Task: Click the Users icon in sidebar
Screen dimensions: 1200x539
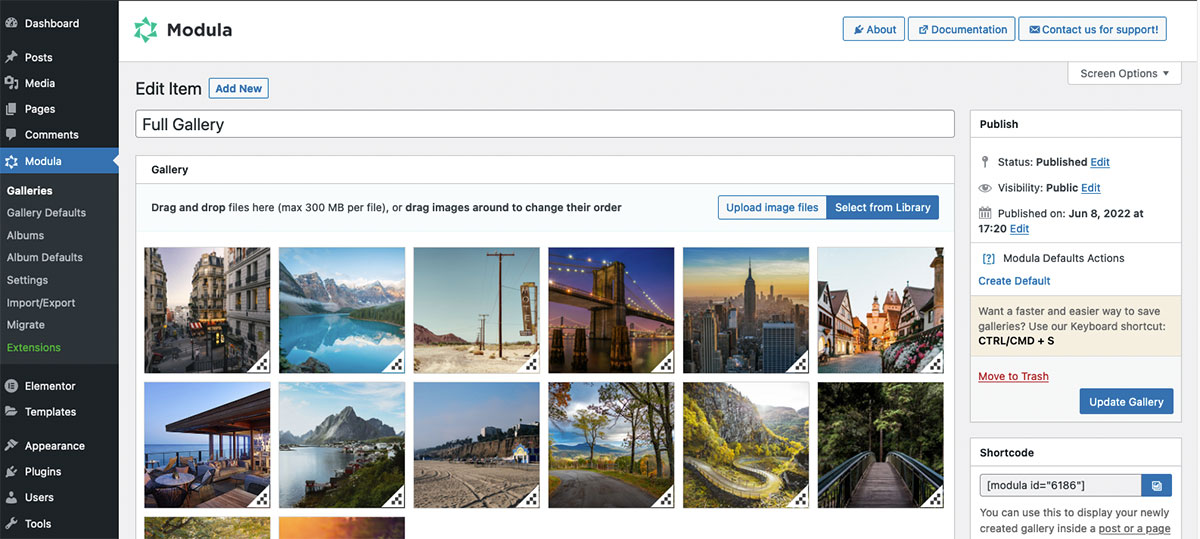Action: click(11, 497)
